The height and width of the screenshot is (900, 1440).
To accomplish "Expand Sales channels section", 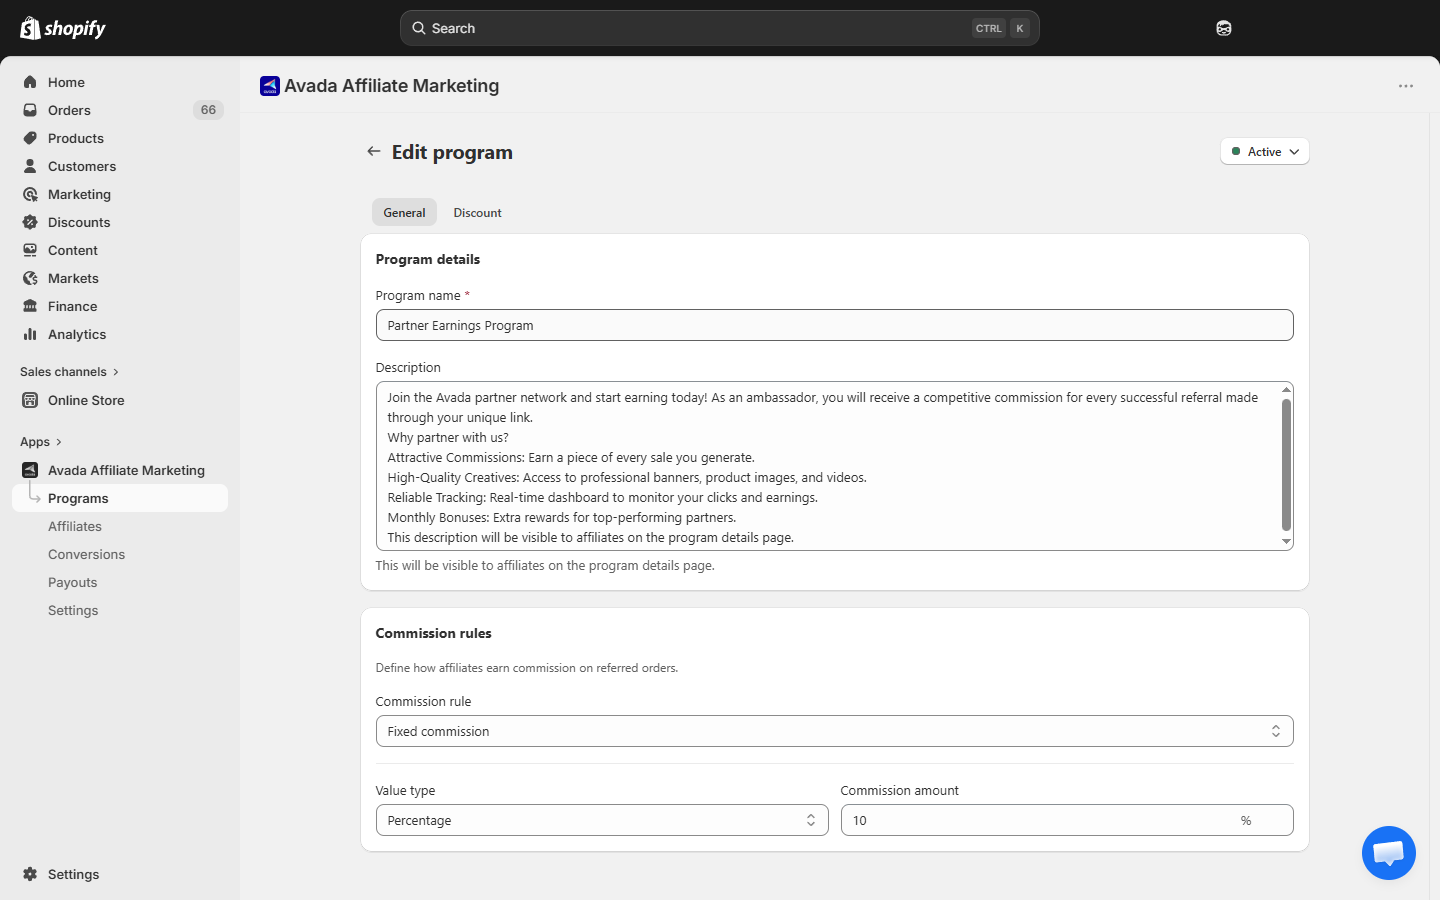I will 70,372.
